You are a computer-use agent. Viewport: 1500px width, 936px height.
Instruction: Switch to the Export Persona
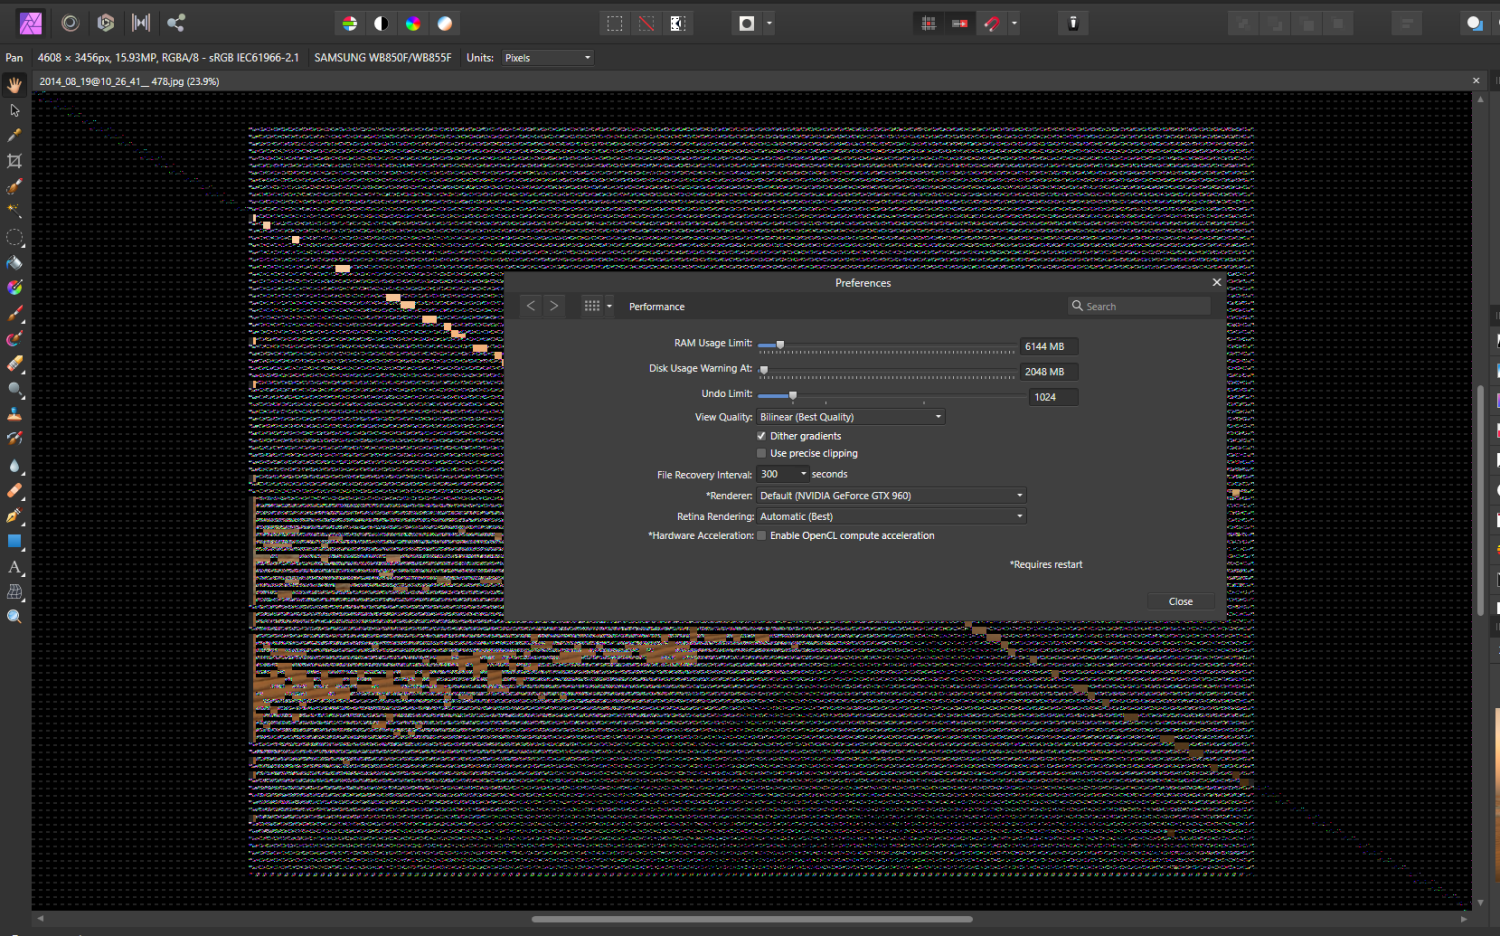[x=177, y=22]
